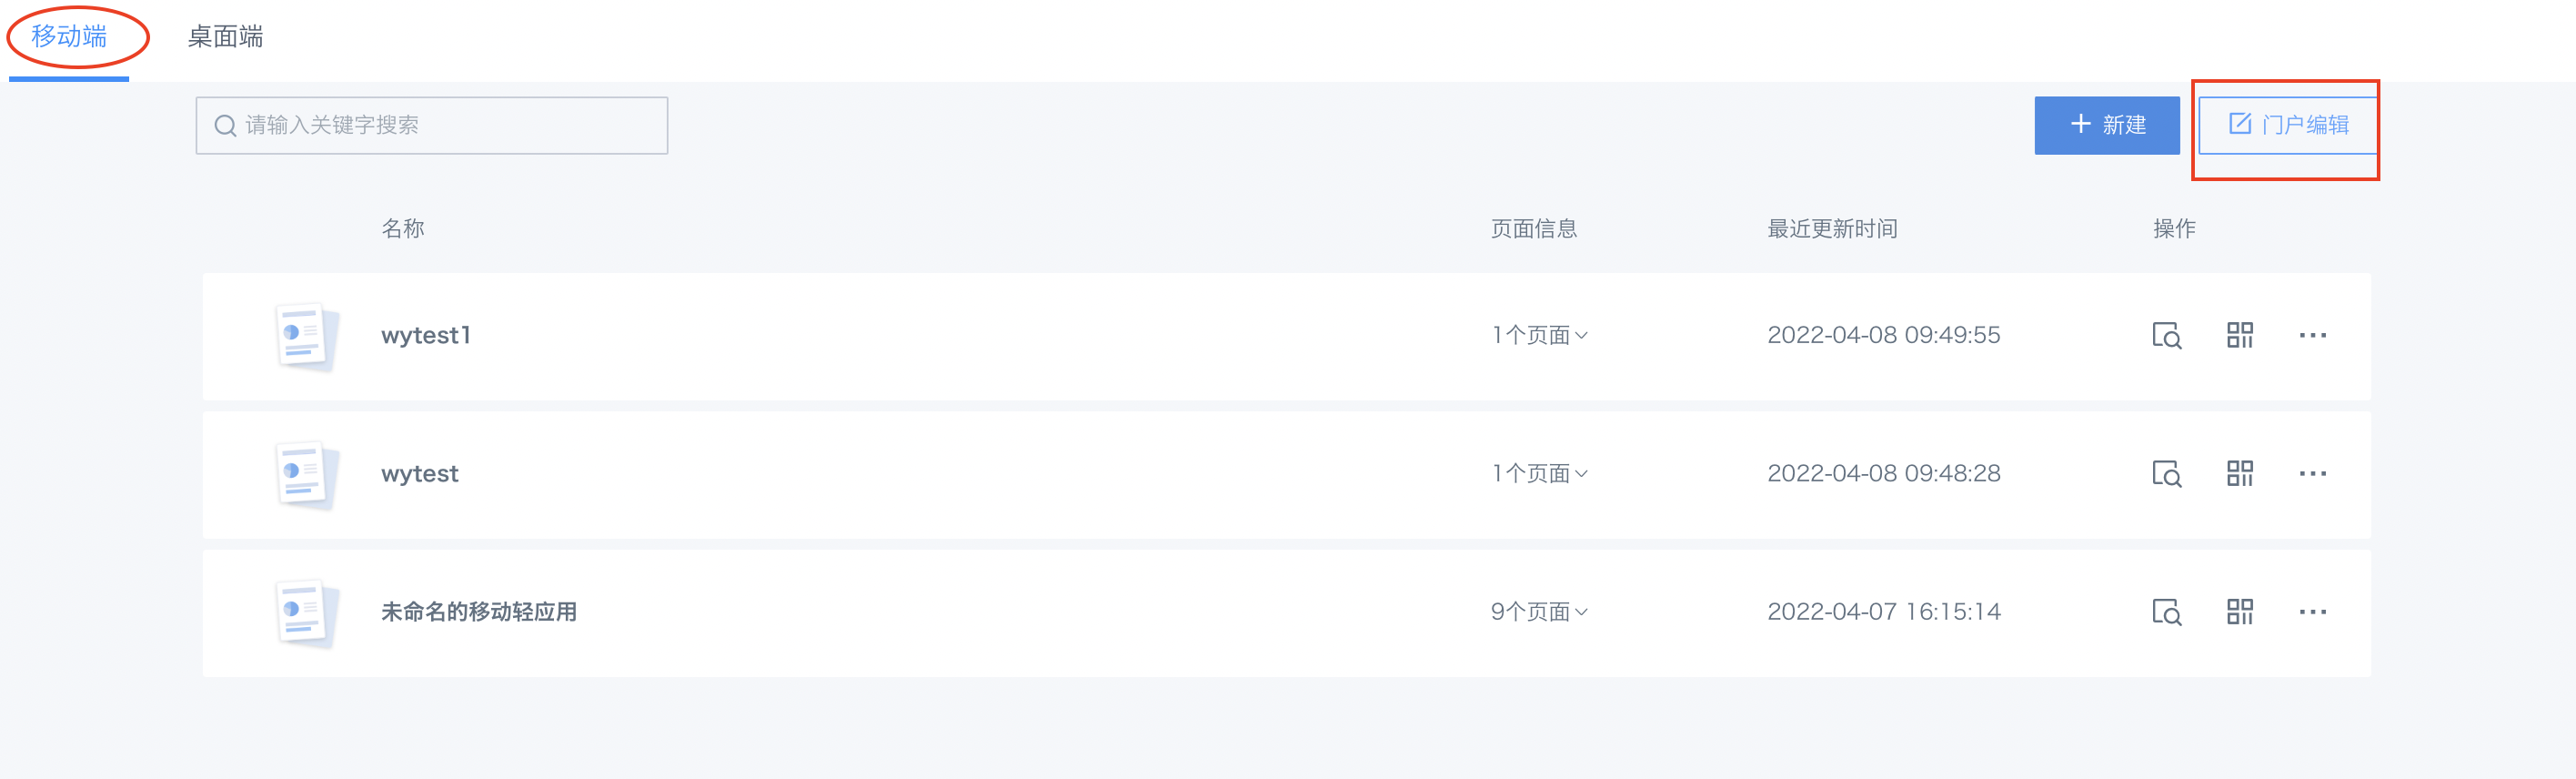Expand the wytest 1个页面 dropdown
Screen dimensions: 2576x779
(1539, 474)
